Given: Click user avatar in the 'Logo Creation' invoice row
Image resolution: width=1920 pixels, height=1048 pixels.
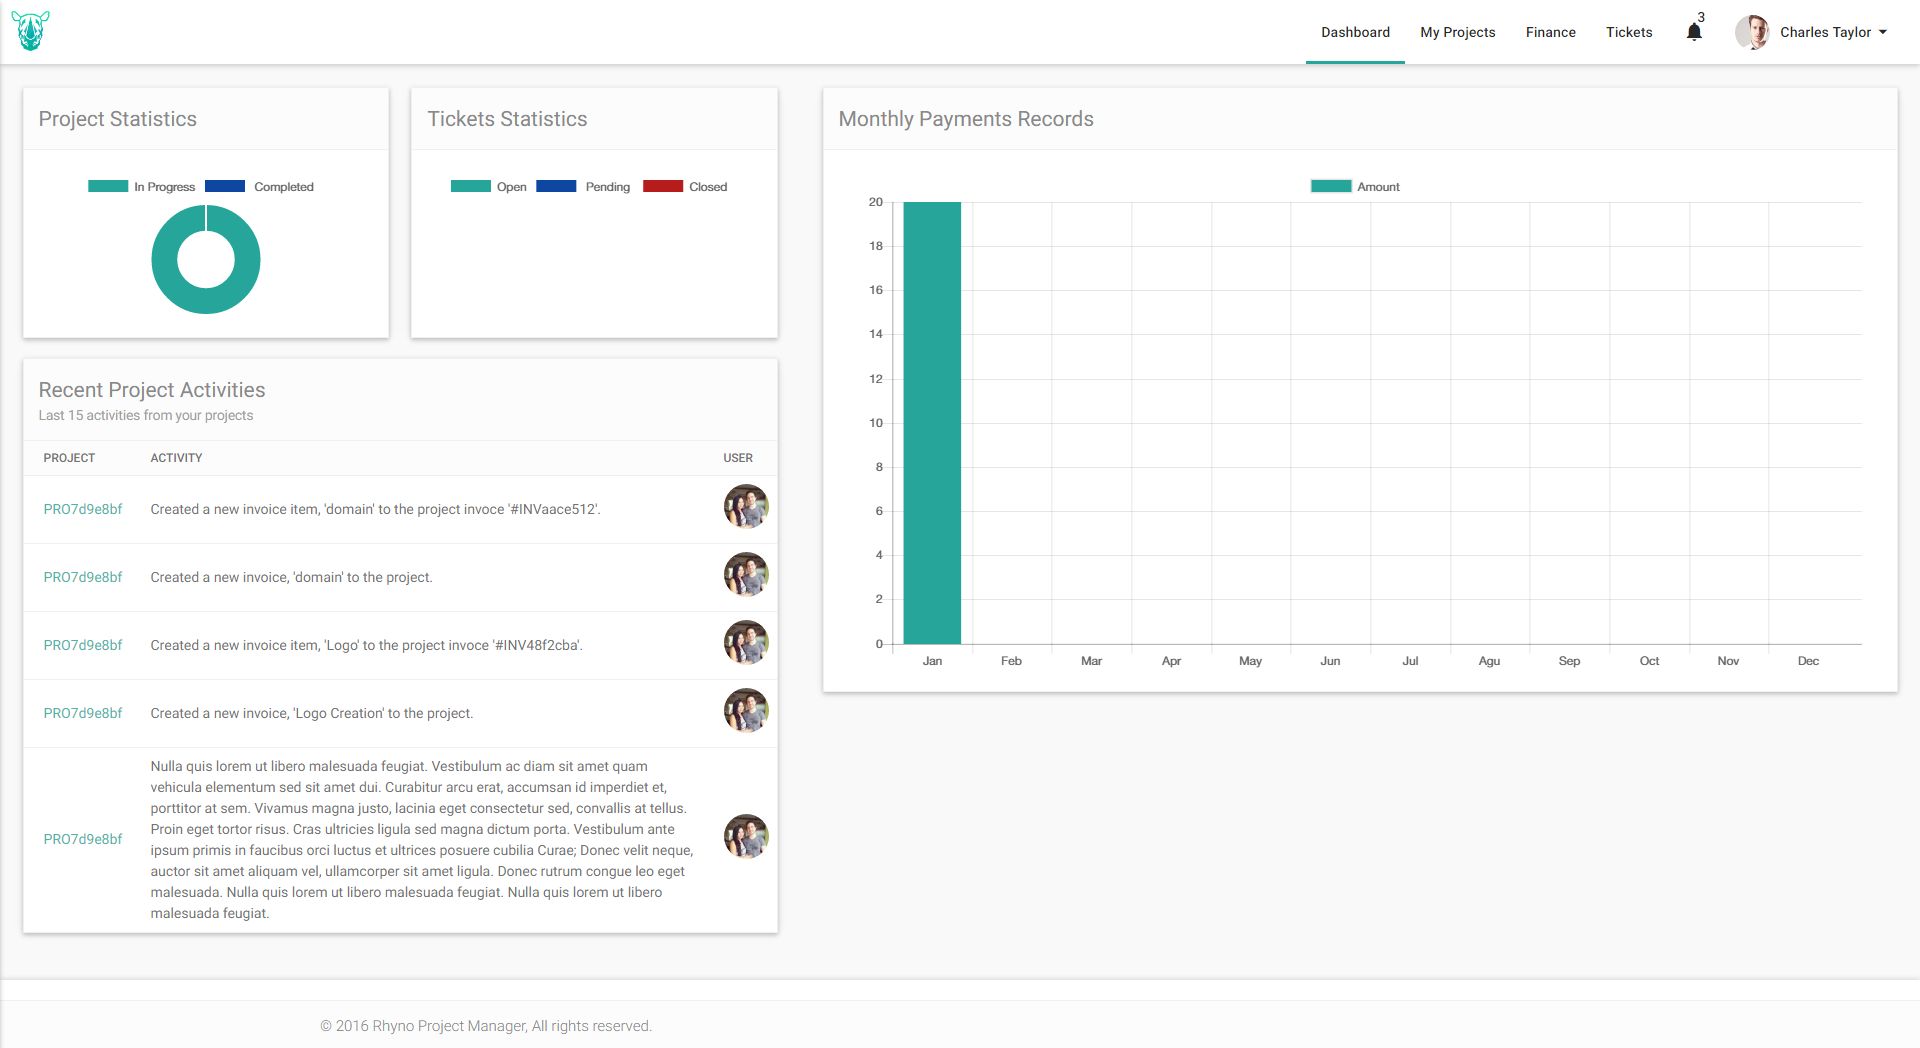Looking at the screenshot, I should pyautogui.click(x=745, y=711).
